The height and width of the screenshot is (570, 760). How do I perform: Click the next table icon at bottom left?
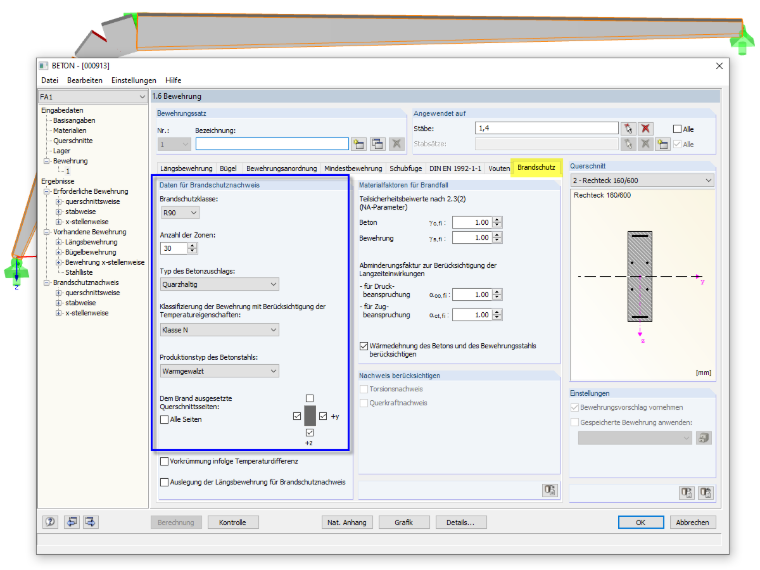[91, 522]
